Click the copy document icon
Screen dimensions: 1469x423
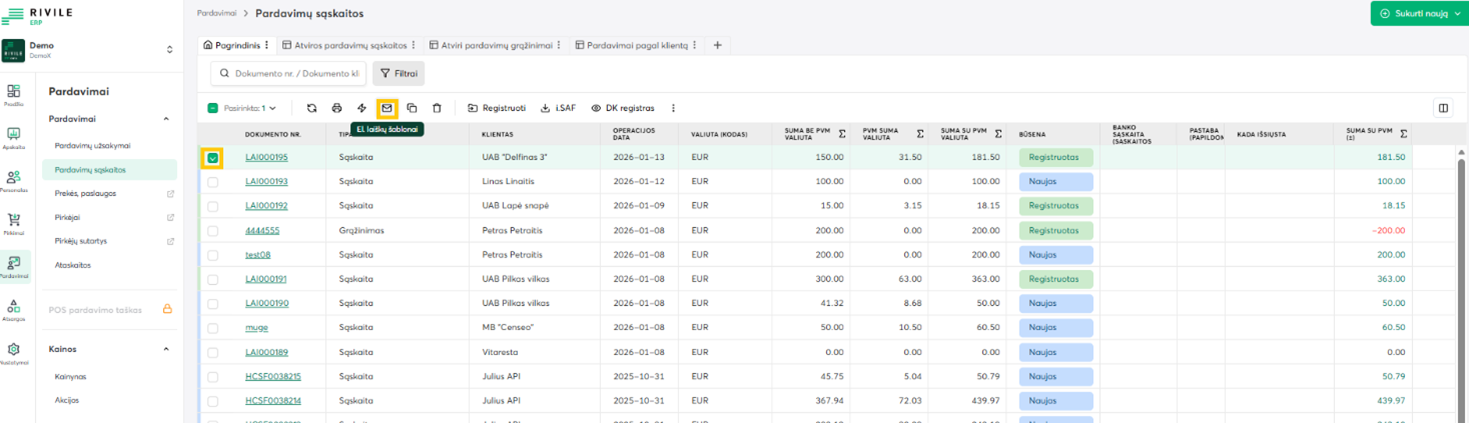click(x=412, y=108)
